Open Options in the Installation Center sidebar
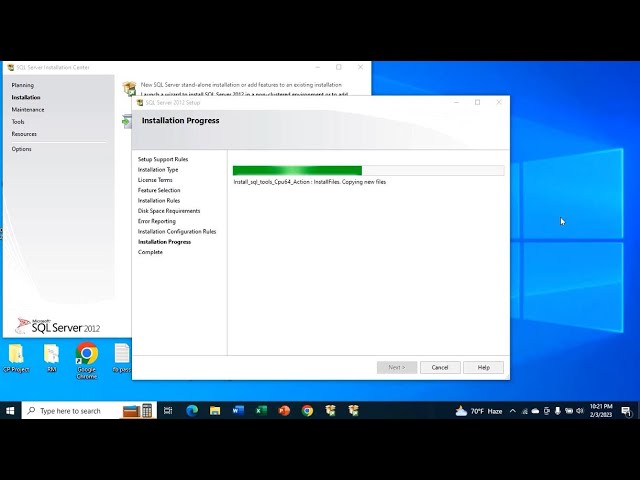The width and height of the screenshot is (640, 480). point(21,149)
